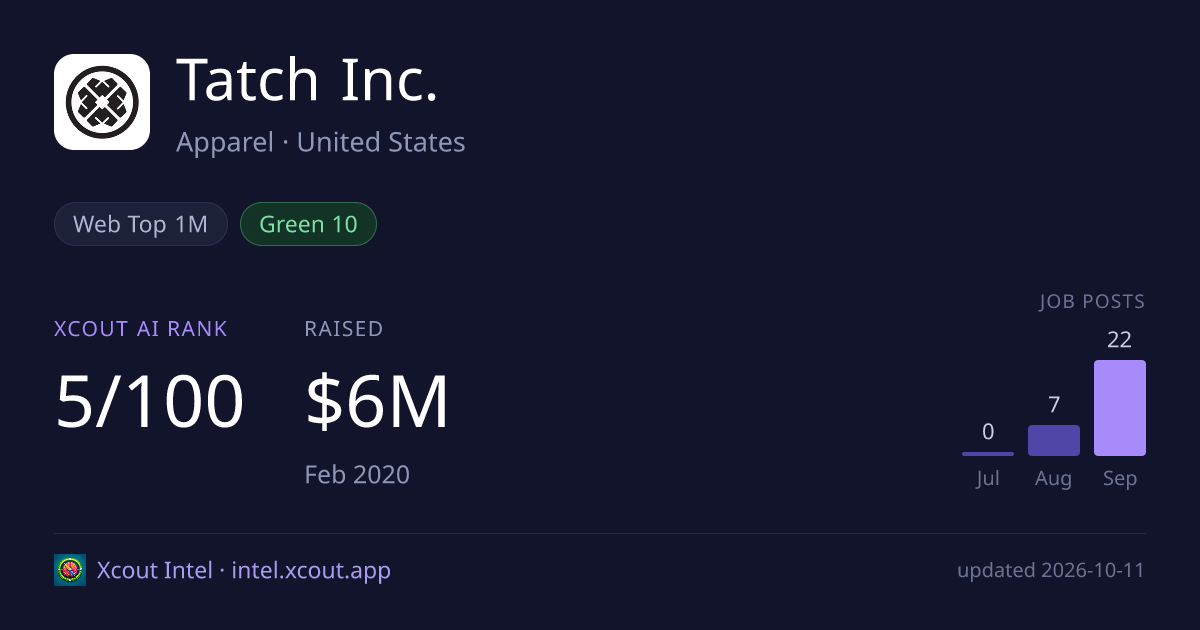
Task: Click the Xcout AI Rank label
Action: coord(141,328)
